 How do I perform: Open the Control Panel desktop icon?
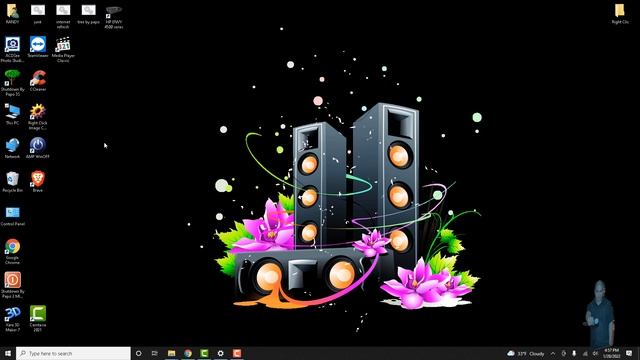click(x=12, y=216)
